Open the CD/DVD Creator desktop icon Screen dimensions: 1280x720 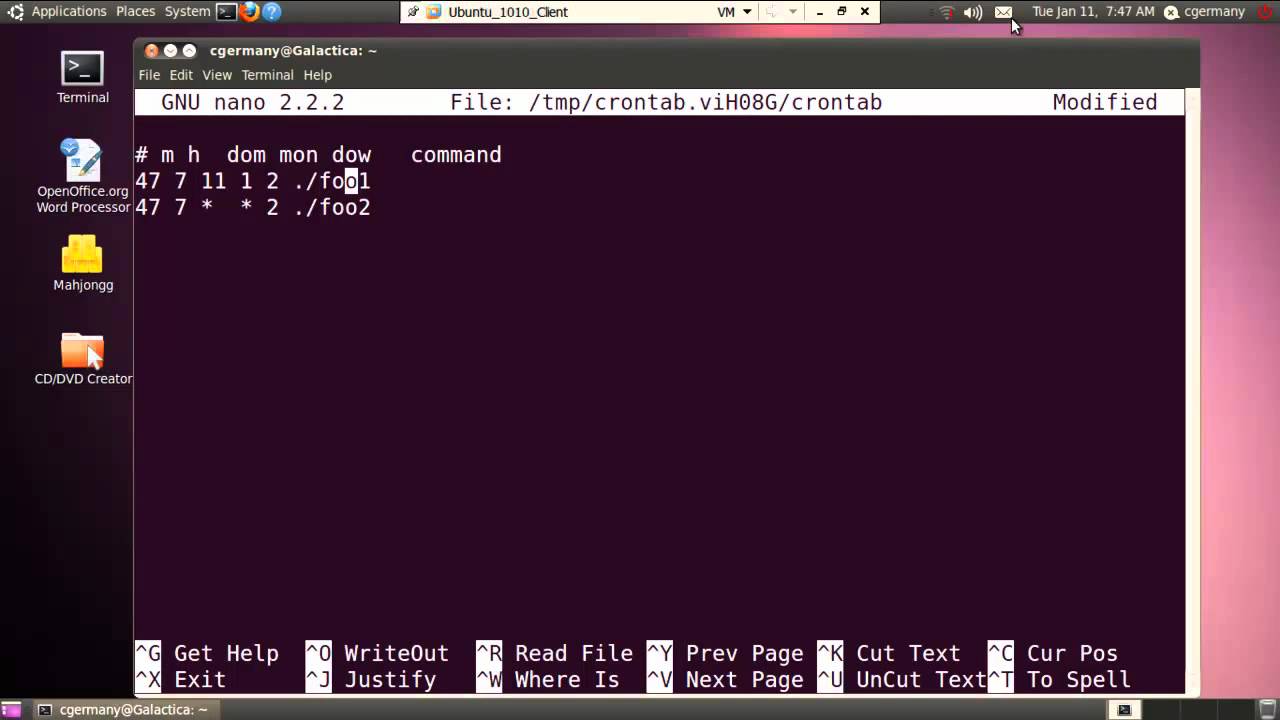82,359
